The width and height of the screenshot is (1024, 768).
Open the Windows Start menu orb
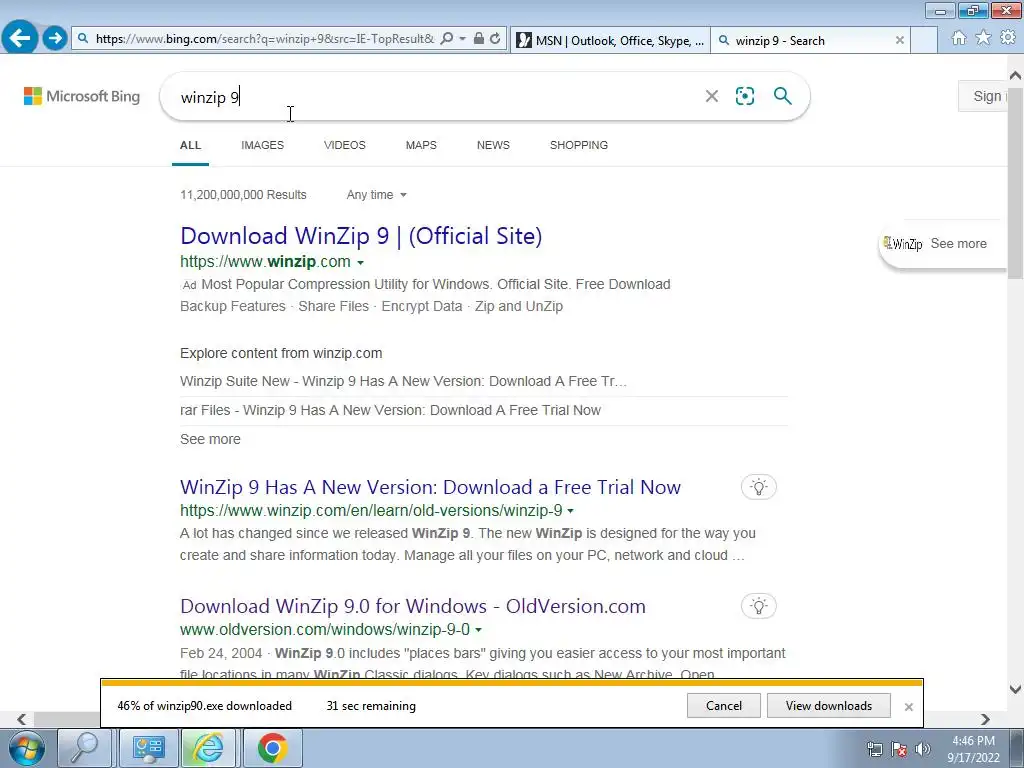click(x=26, y=748)
